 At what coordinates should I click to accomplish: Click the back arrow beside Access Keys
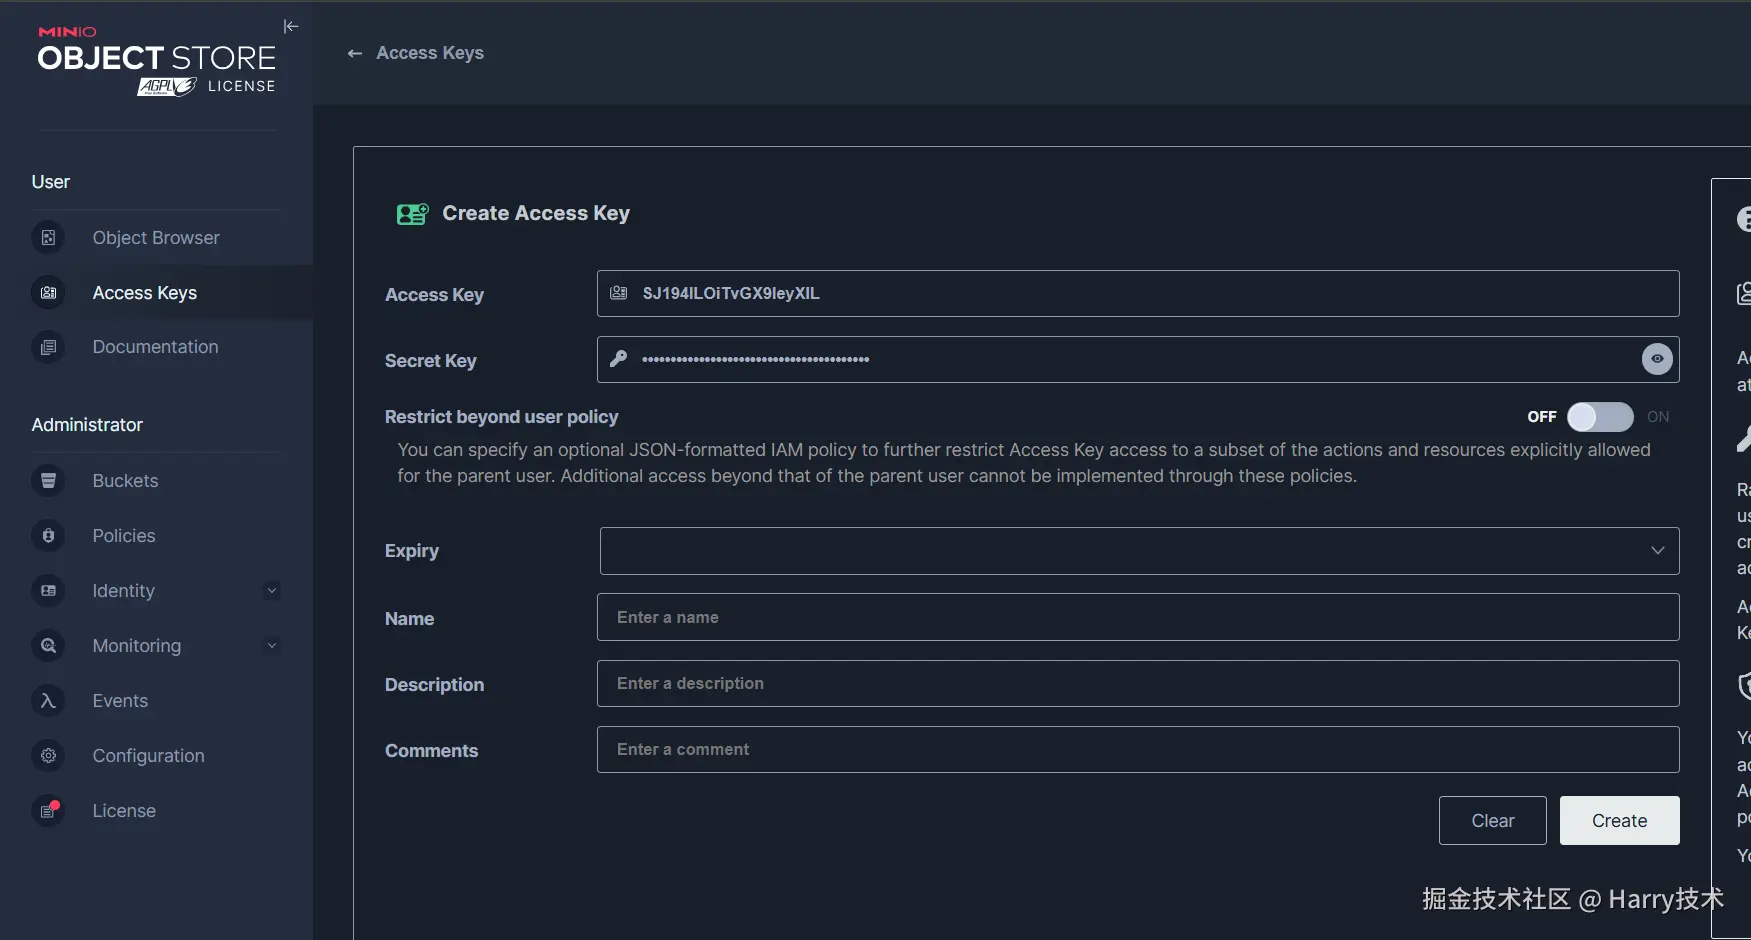coord(354,54)
